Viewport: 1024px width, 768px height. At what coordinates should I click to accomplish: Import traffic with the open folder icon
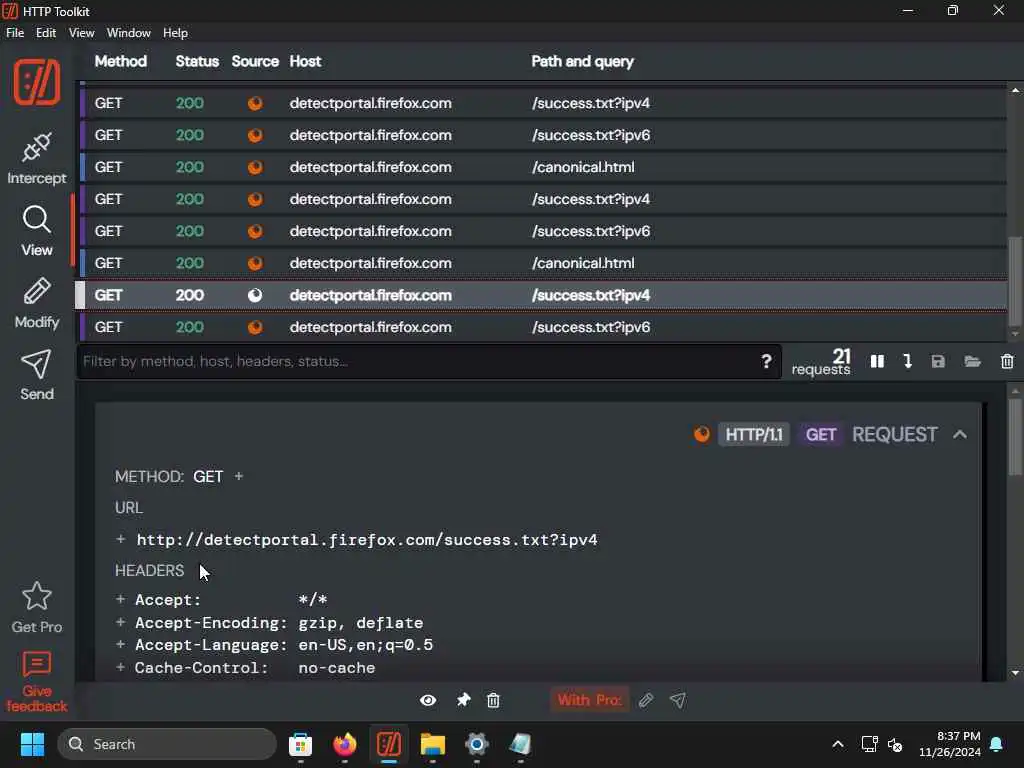pos(972,361)
